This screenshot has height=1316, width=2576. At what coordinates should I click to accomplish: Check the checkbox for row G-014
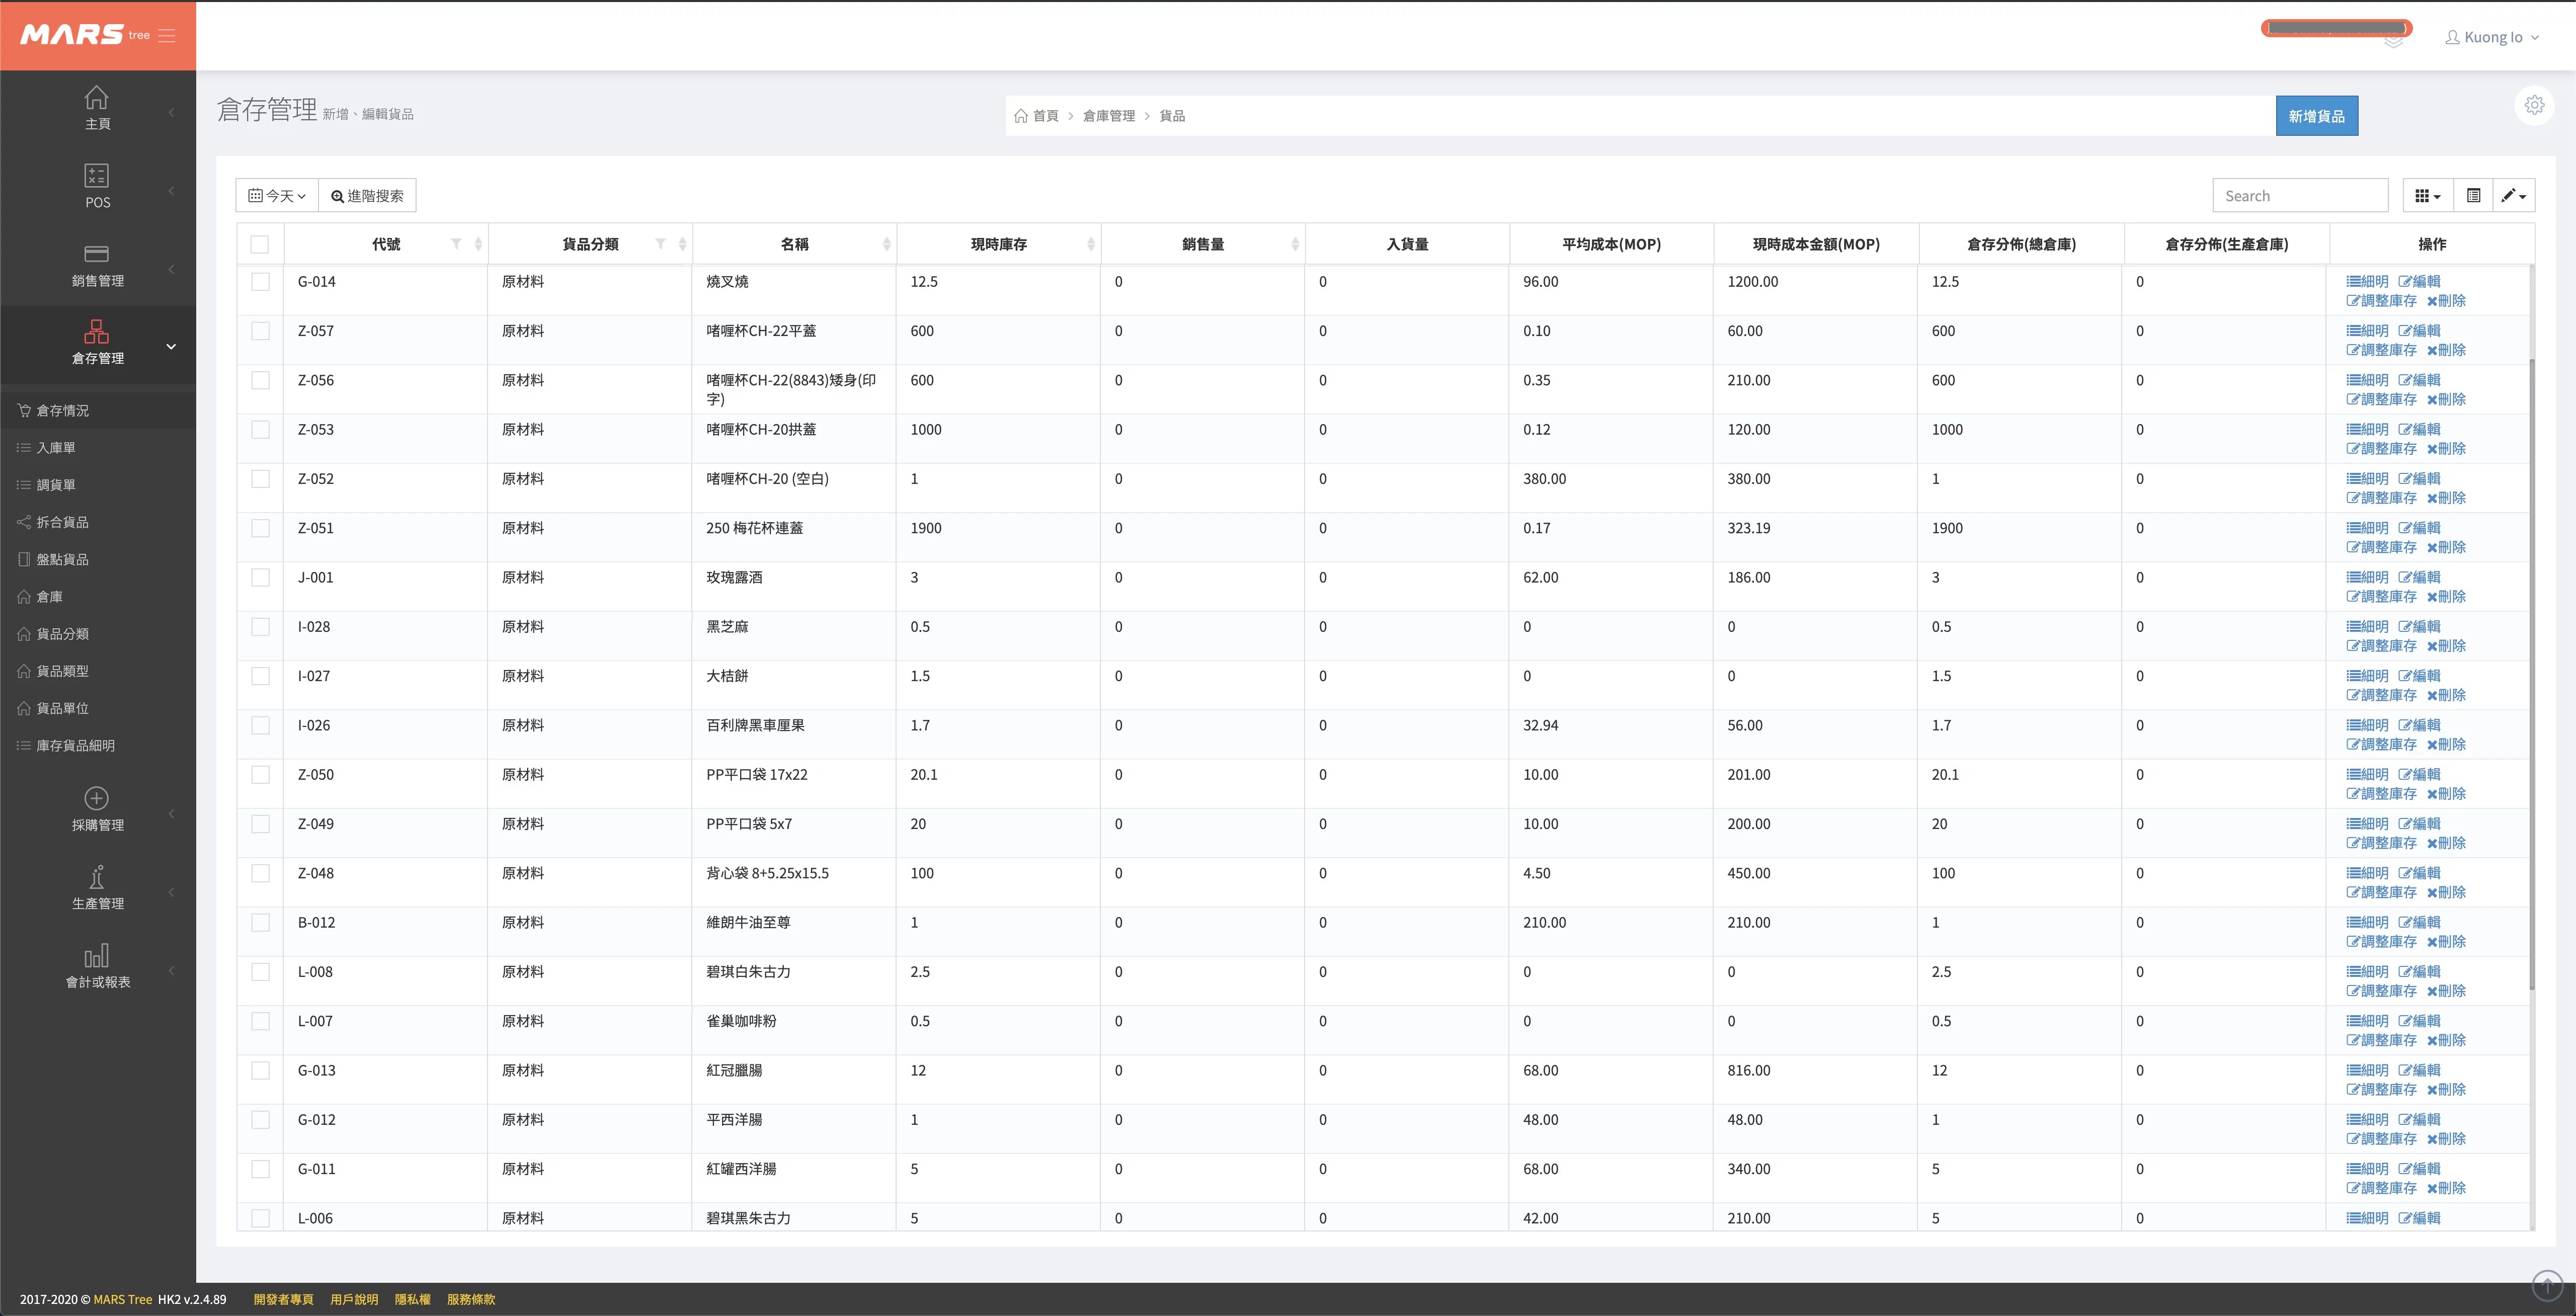pos(260,282)
